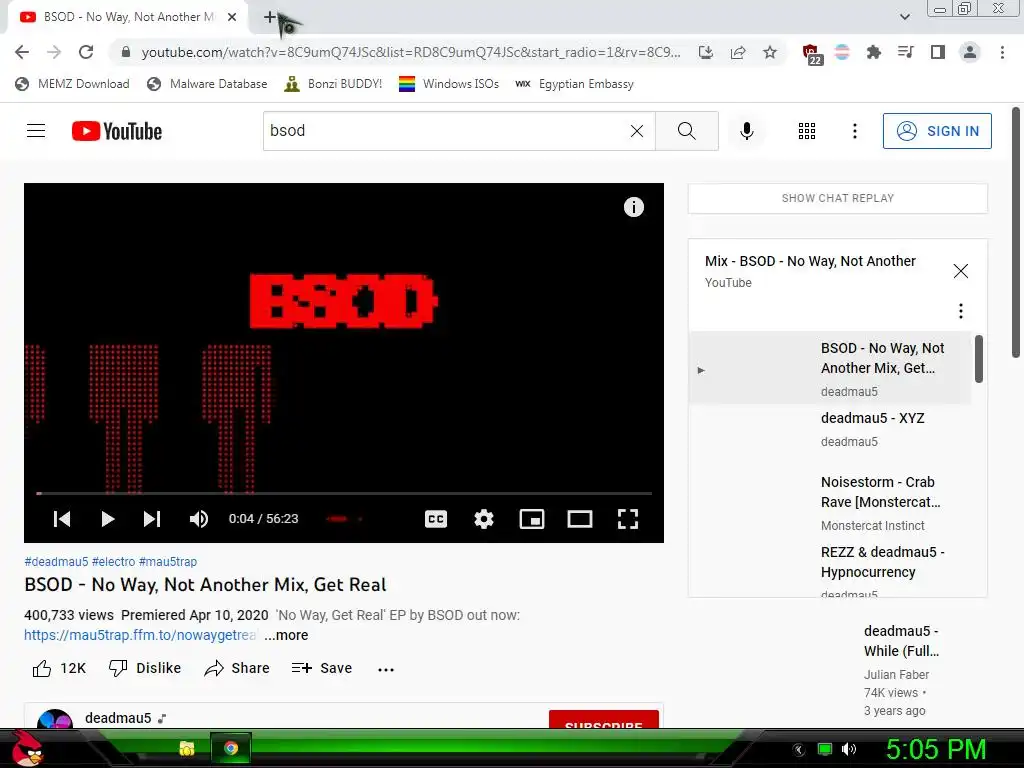The height and width of the screenshot is (768, 1024).
Task: Open the YouTube guide hamburger menu
Action: tap(36, 131)
